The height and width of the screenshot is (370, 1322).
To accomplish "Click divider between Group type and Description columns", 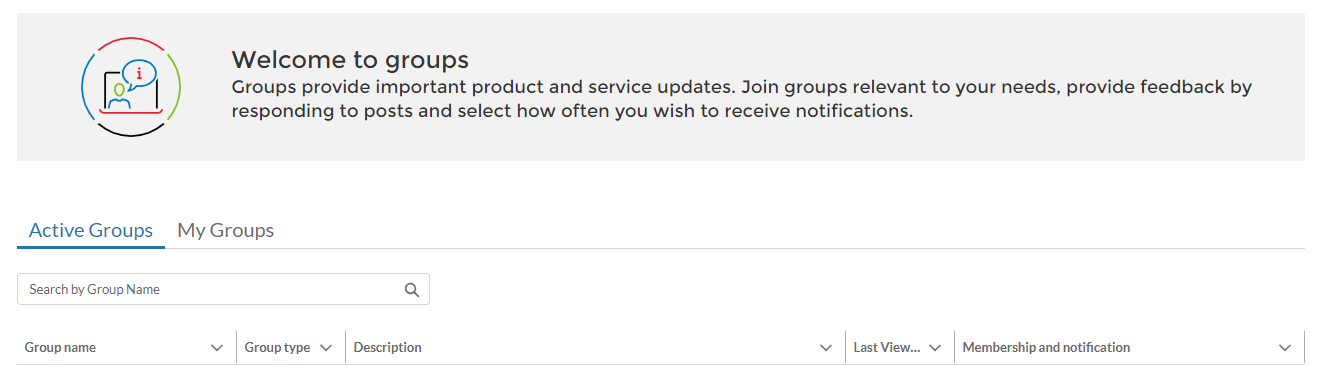I will [345, 347].
